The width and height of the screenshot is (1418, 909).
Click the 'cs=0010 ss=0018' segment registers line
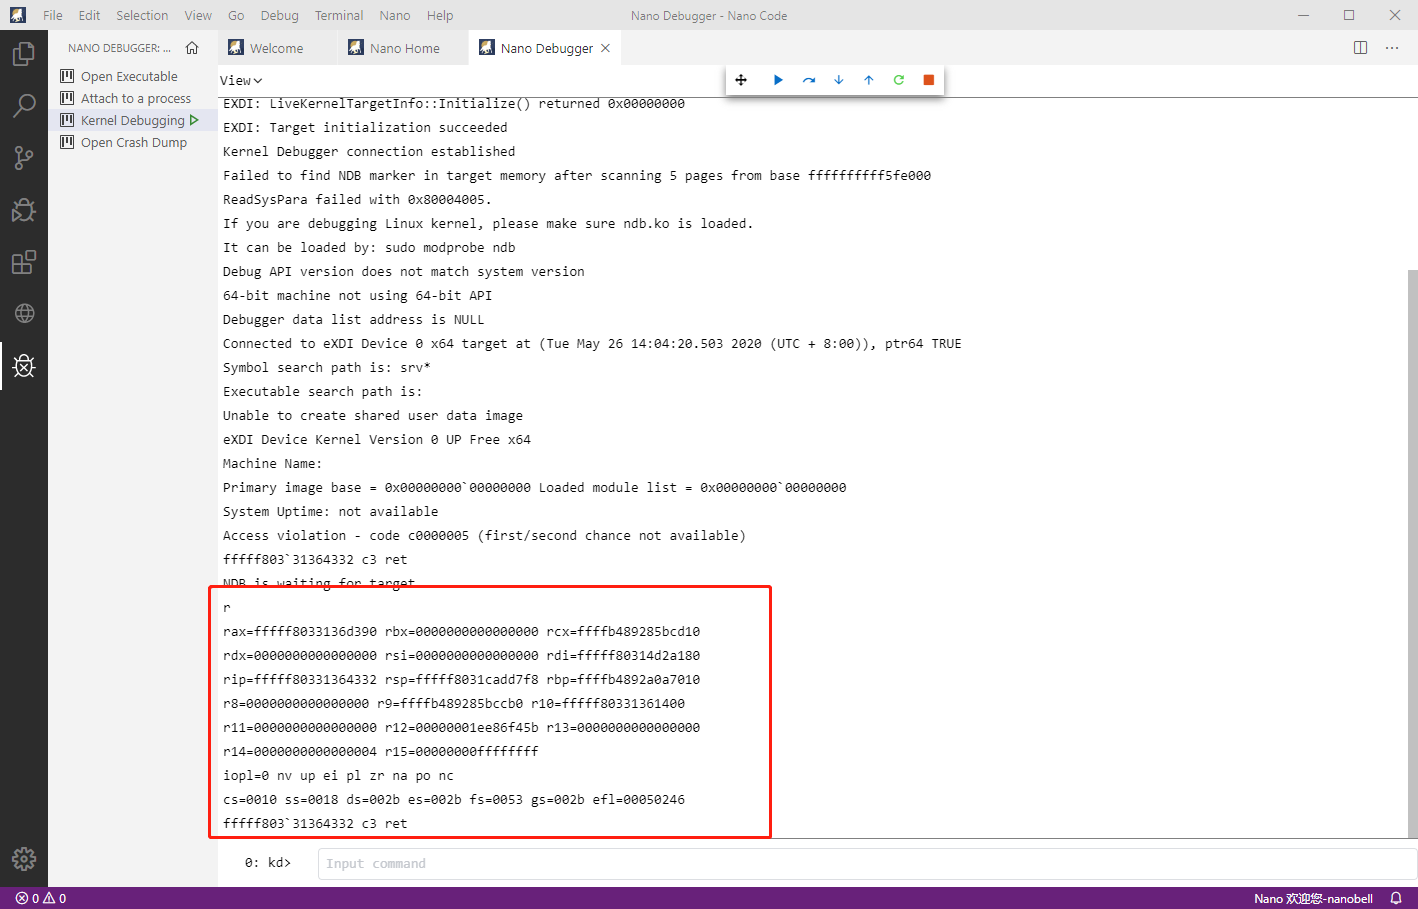454,800
